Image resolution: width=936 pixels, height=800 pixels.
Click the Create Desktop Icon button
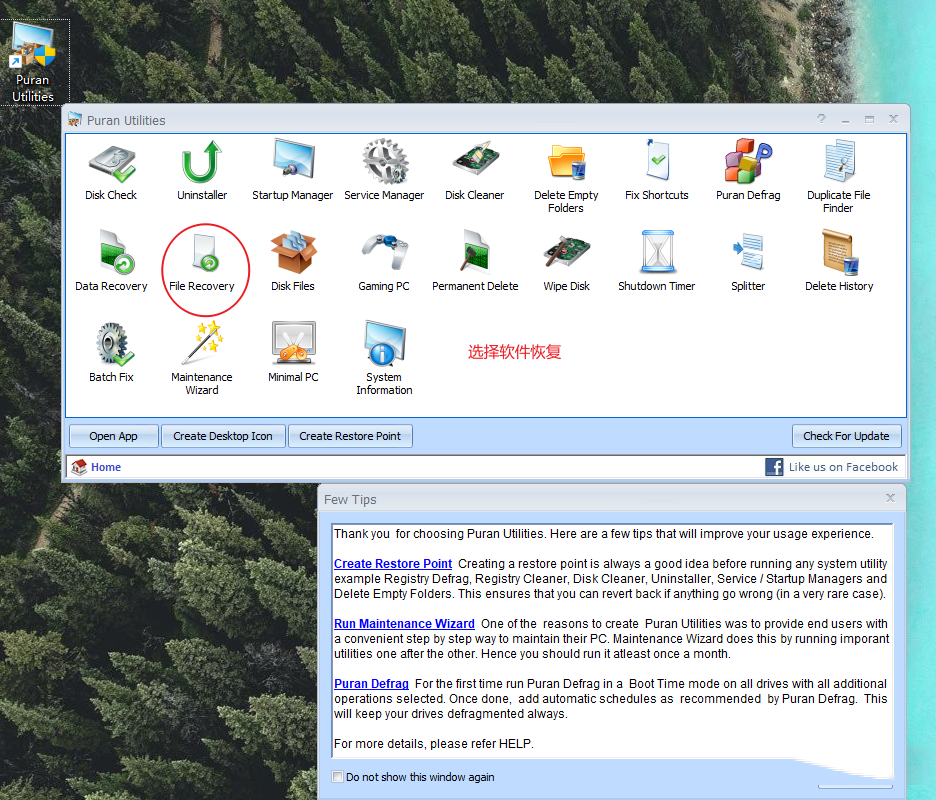click(x=223, y=436)
